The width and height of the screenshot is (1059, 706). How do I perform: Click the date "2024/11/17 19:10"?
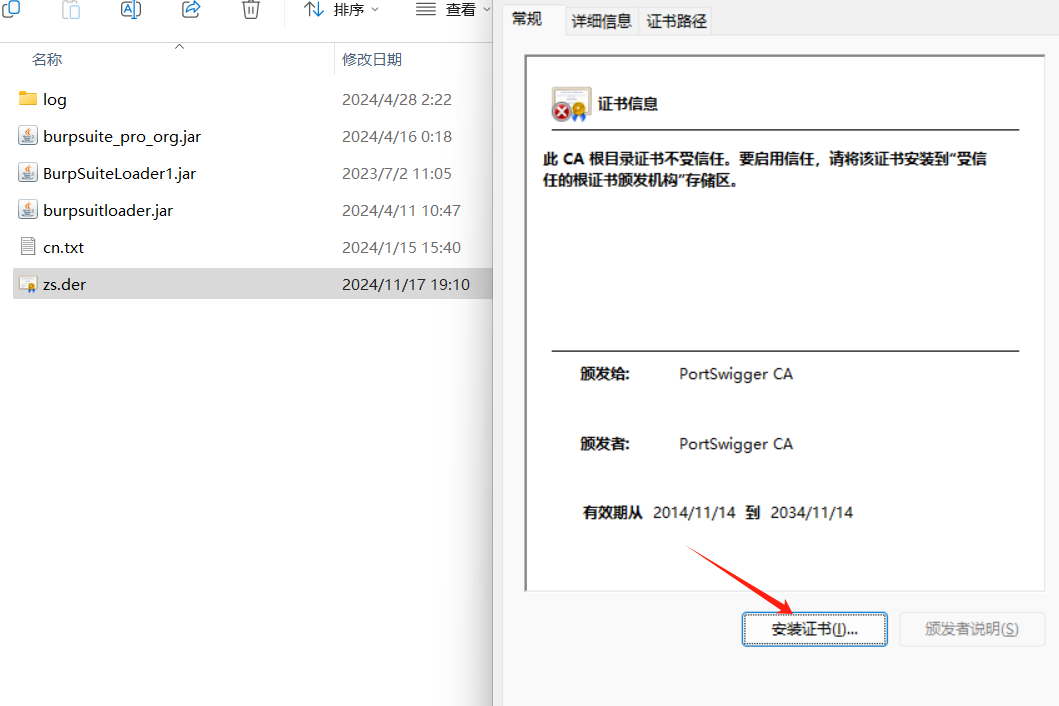pos(406,284)
